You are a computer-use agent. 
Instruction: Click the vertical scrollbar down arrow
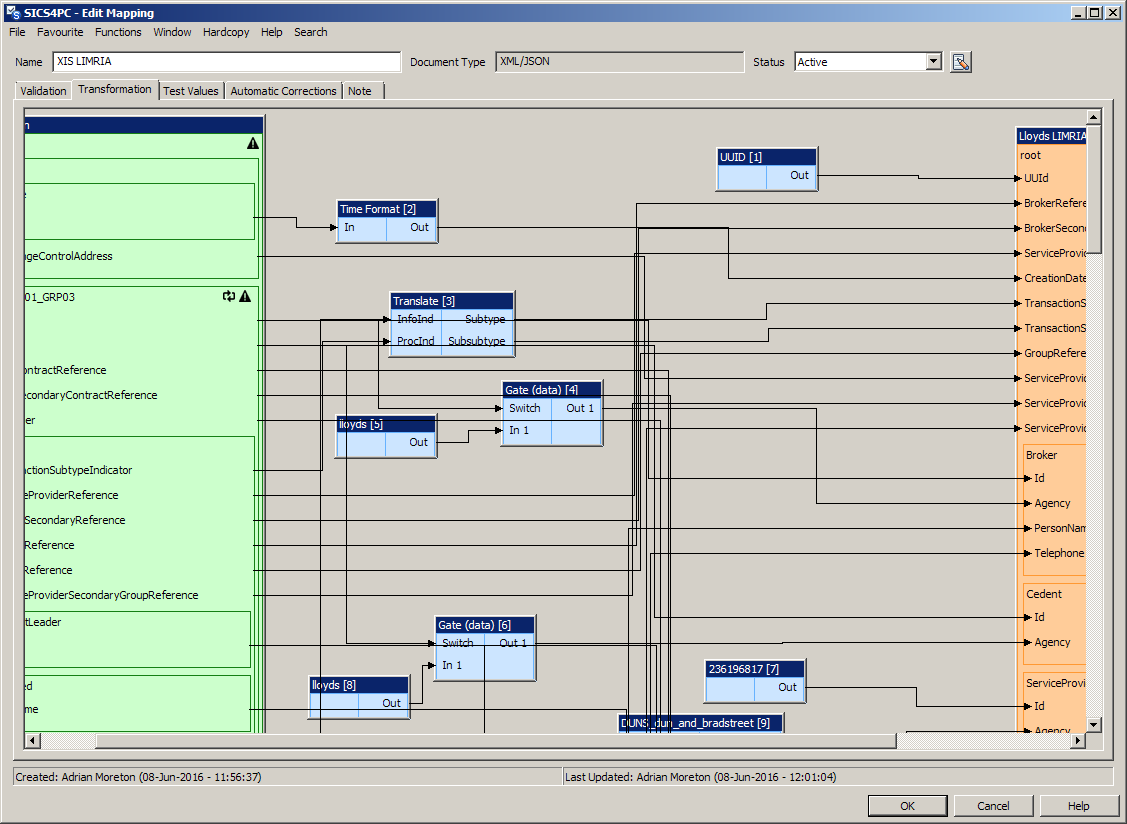(x=1093, y=724)
